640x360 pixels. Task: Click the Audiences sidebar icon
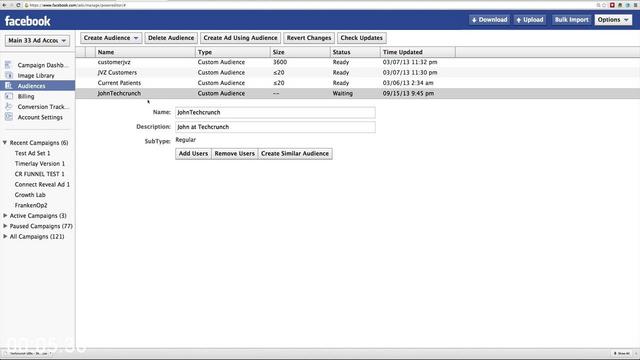tap(8, 86)
